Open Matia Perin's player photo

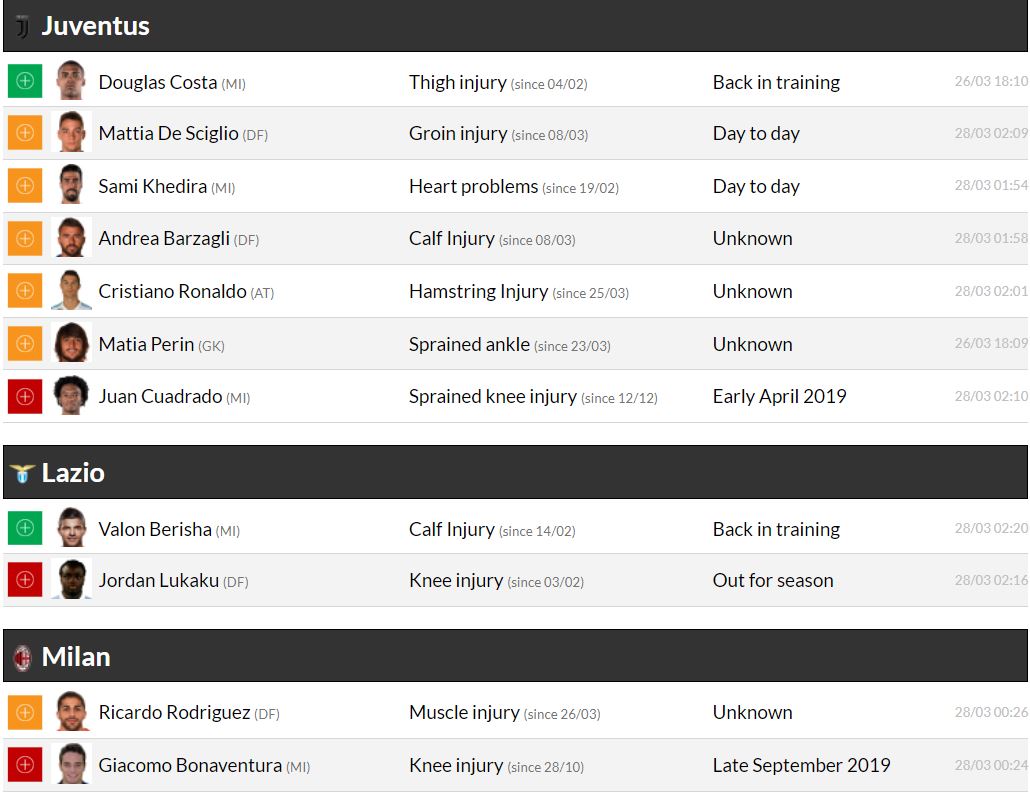[72, 344]
